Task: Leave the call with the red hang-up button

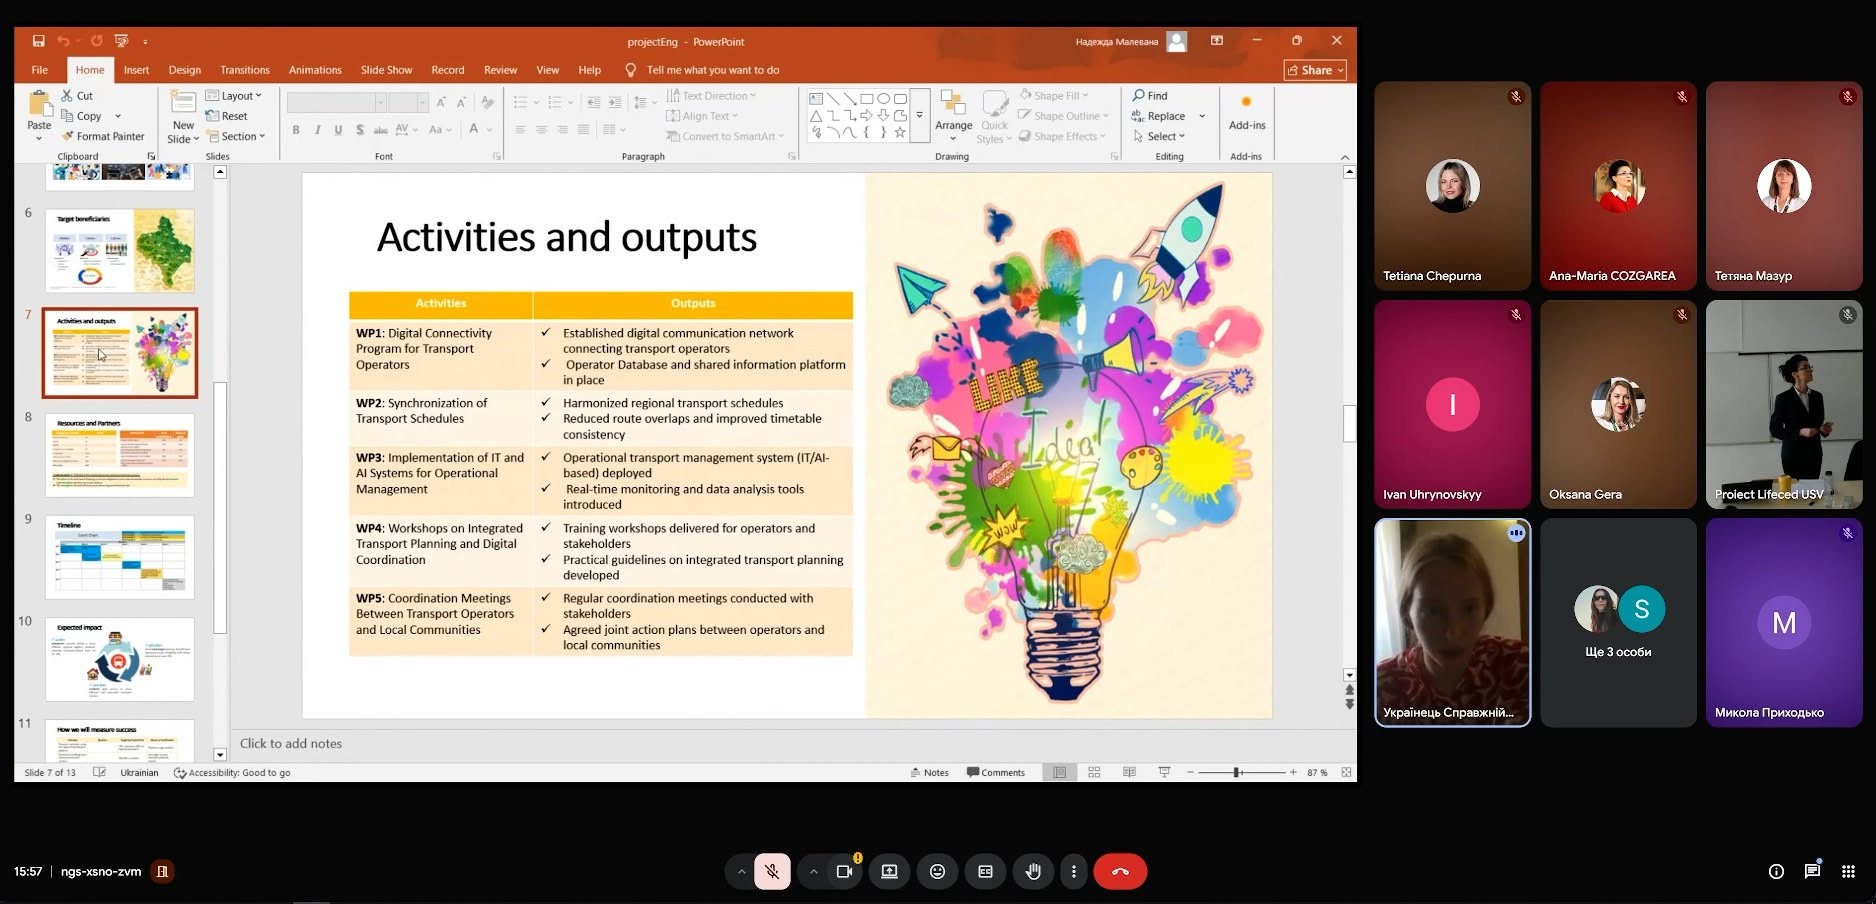Action: tap(1120, 871)
